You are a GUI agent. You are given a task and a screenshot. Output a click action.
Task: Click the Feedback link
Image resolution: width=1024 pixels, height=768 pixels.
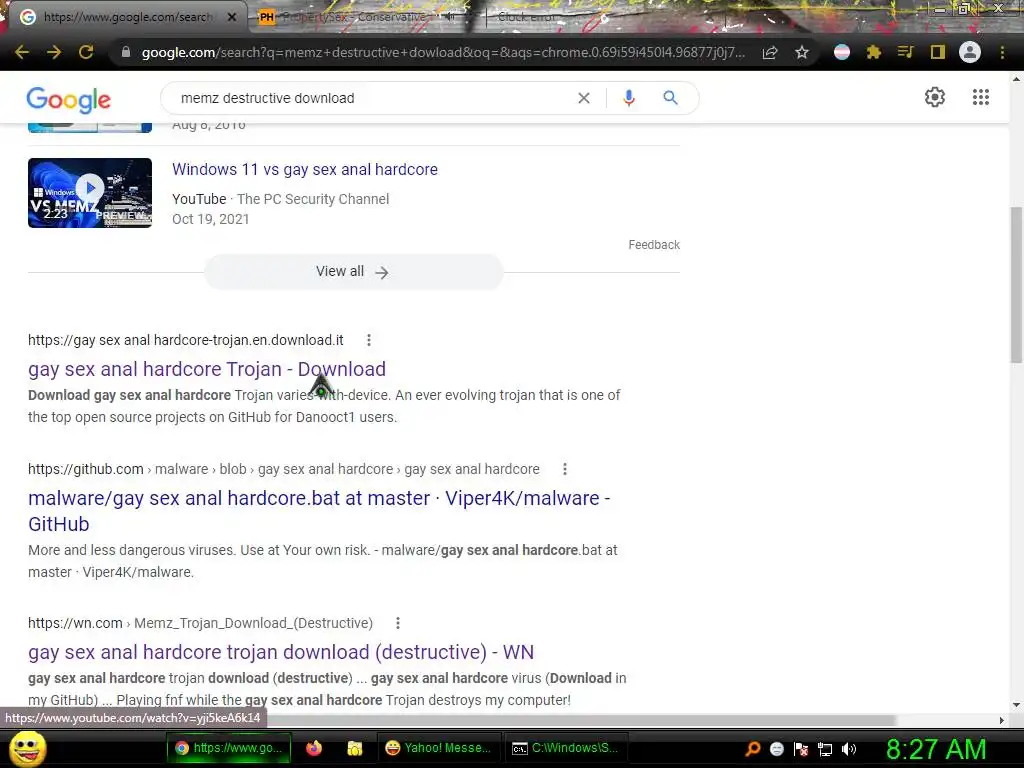(x=654, y=245)
